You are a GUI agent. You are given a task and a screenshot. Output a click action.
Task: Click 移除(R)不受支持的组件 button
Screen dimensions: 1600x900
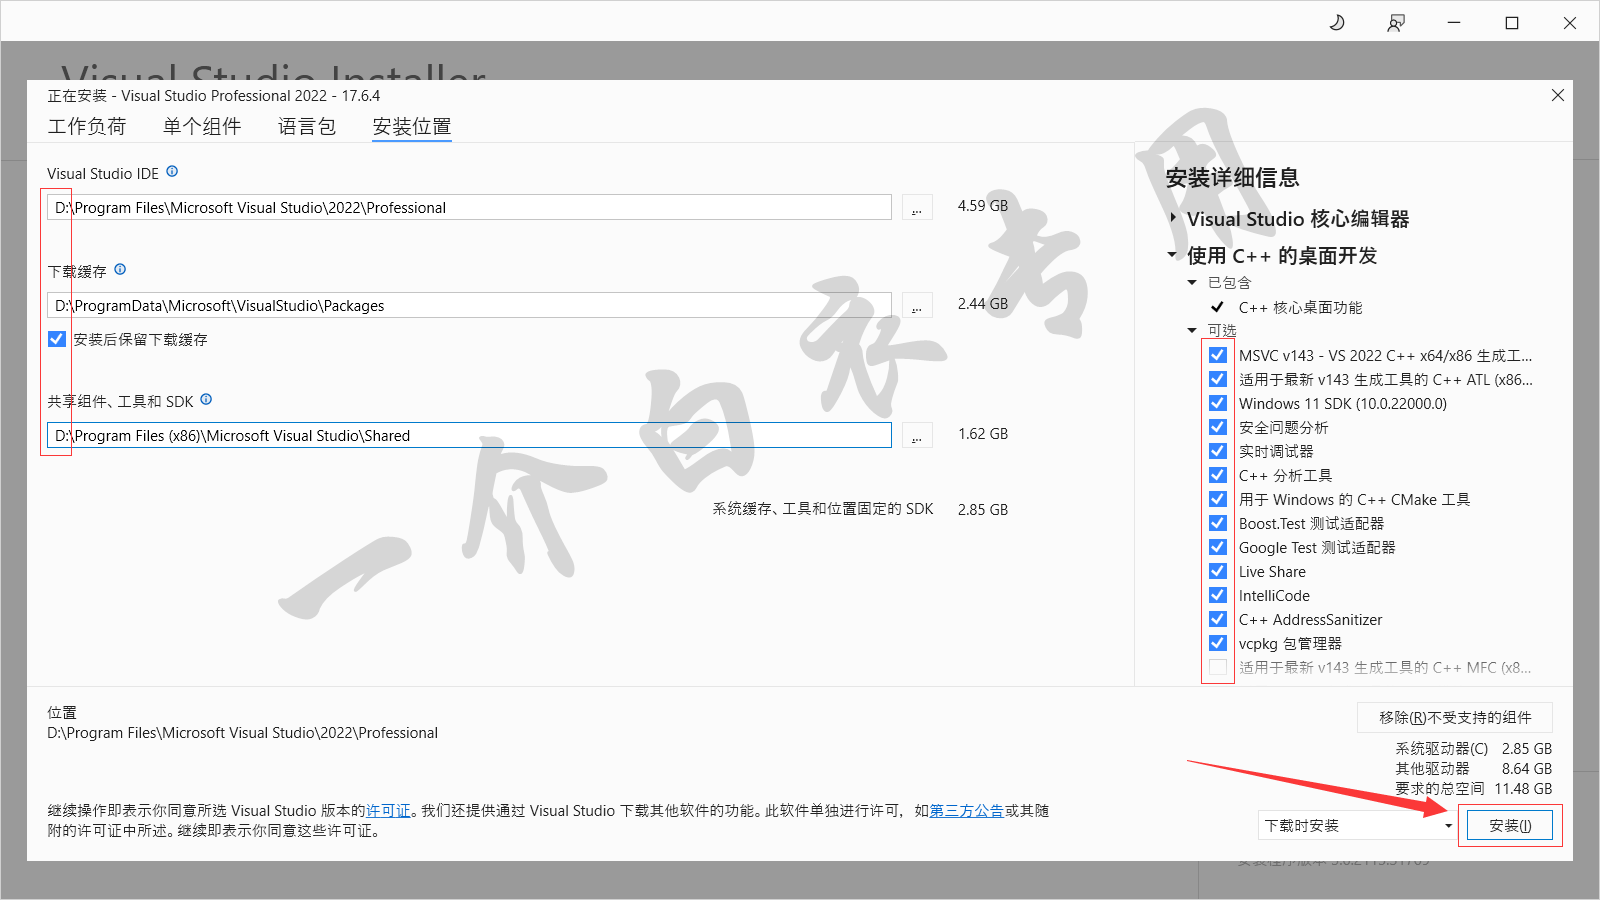coord(1455,717)
